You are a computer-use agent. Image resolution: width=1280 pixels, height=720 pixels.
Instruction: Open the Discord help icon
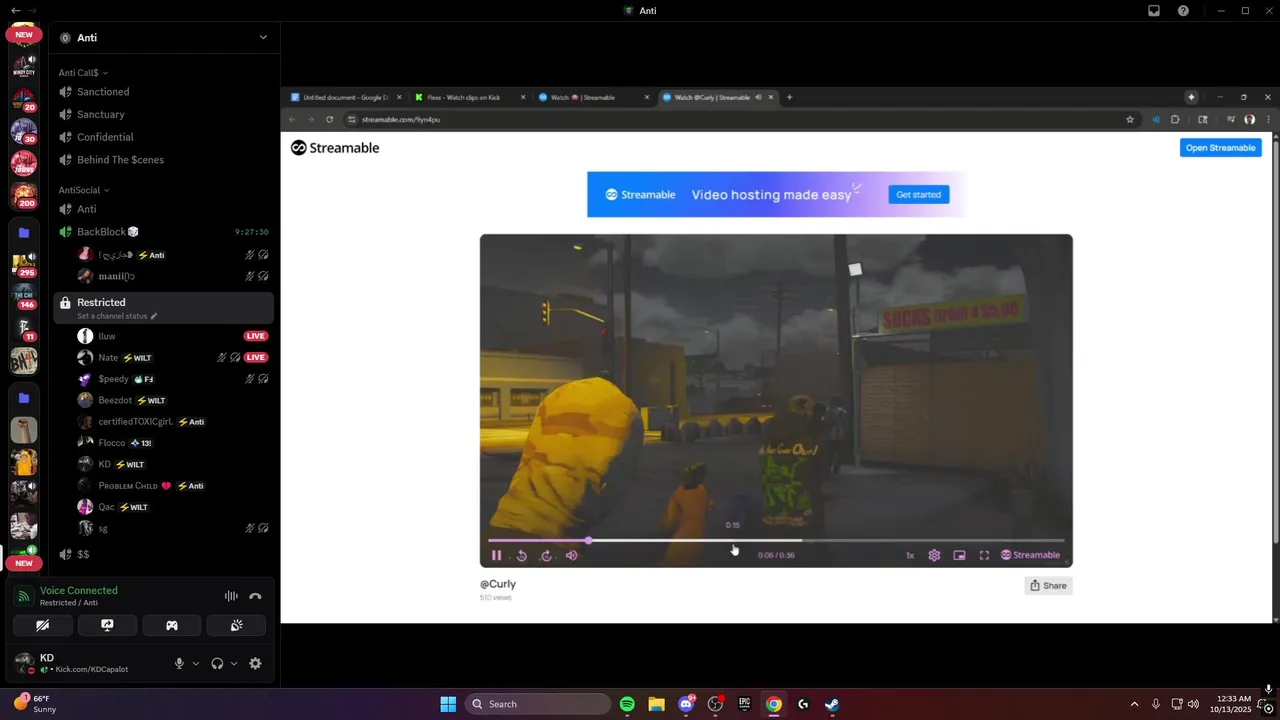(1184, 11)
